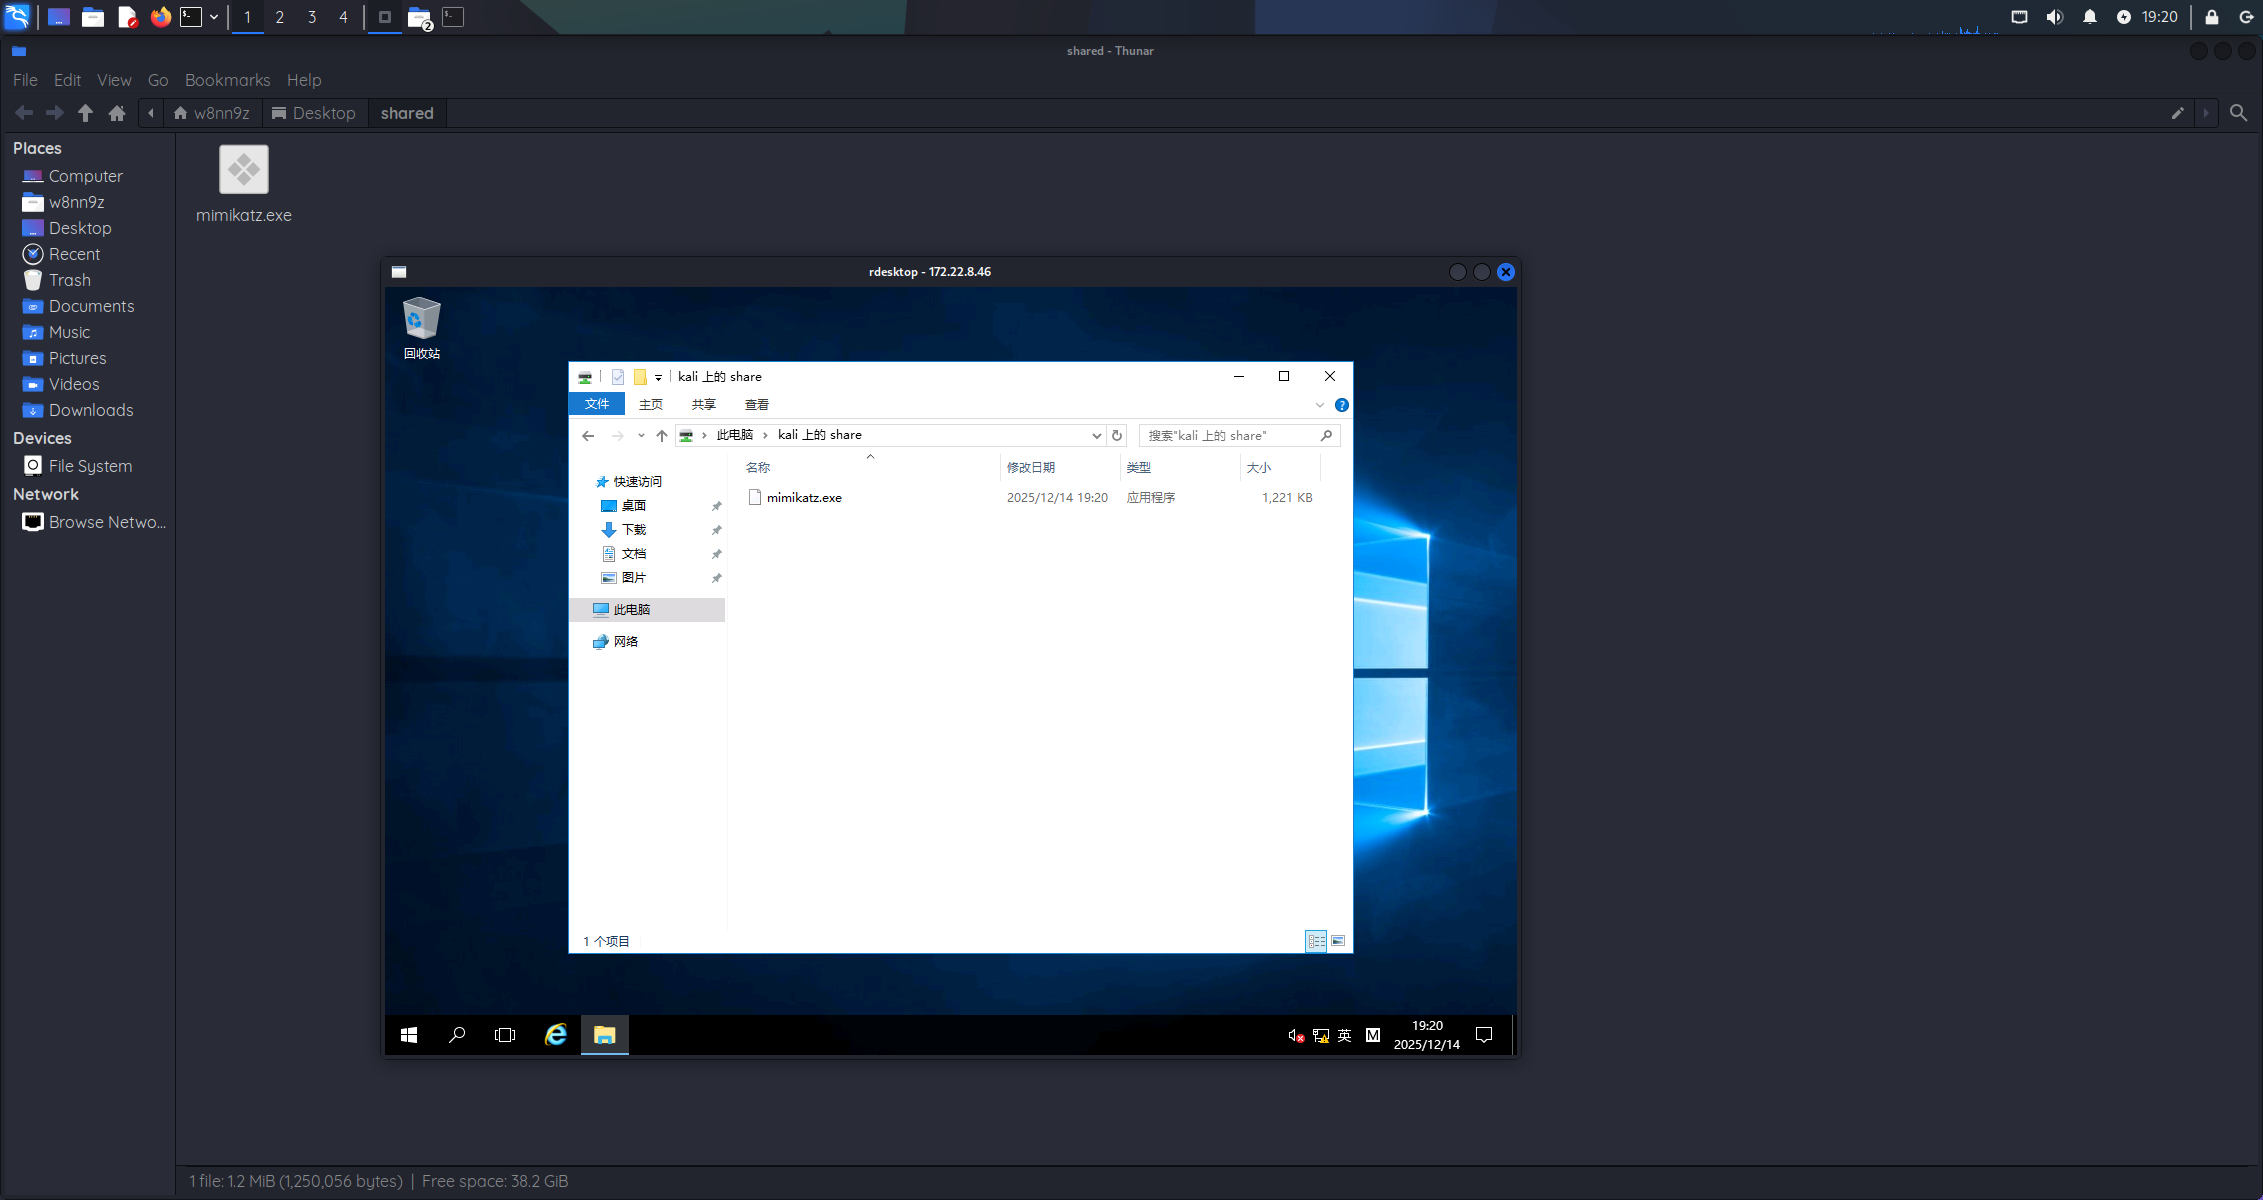Screen dimensions: 2263x1200
Task: Open Thunar's file search magnifier icon
Action: (x=2238, y=113)
